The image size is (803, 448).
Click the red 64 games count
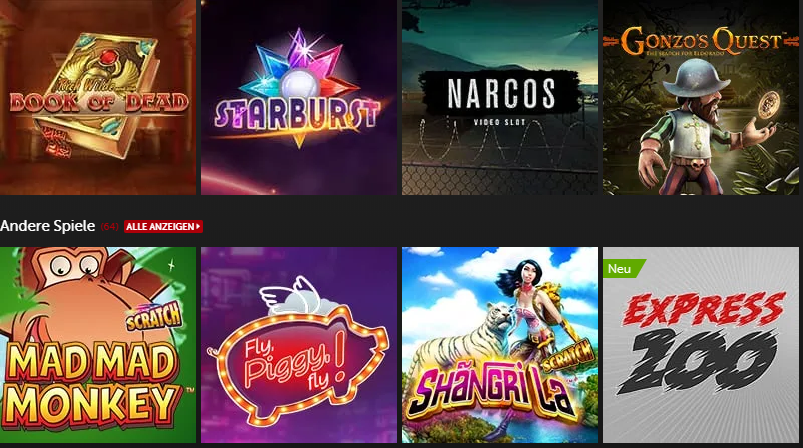coord(109,226)
